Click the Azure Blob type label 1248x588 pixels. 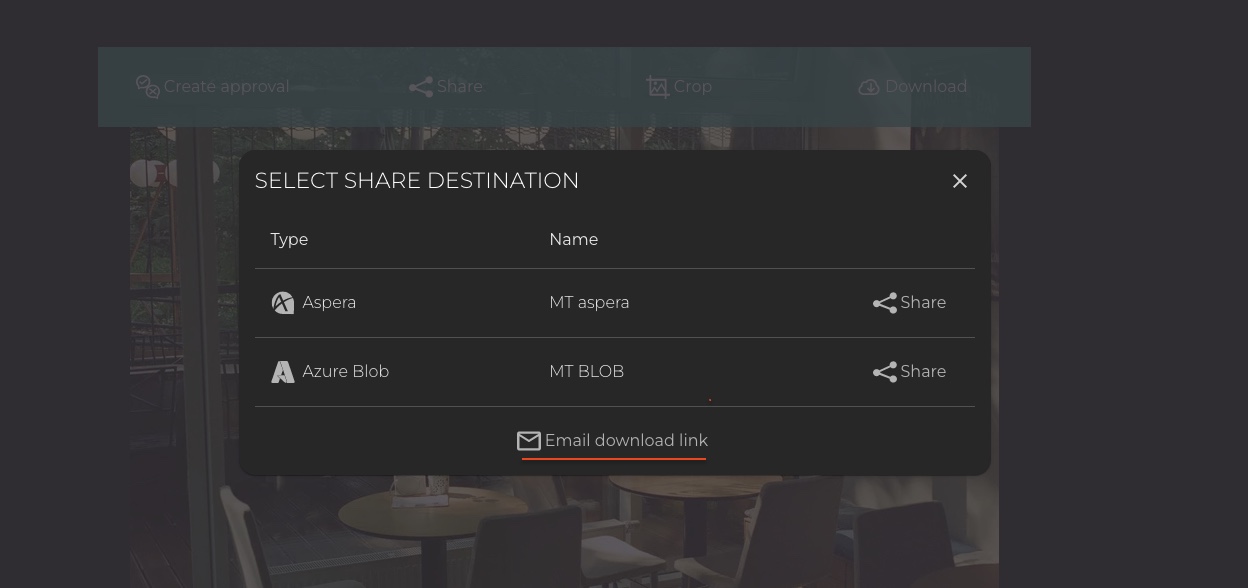[x=345, y=372]
